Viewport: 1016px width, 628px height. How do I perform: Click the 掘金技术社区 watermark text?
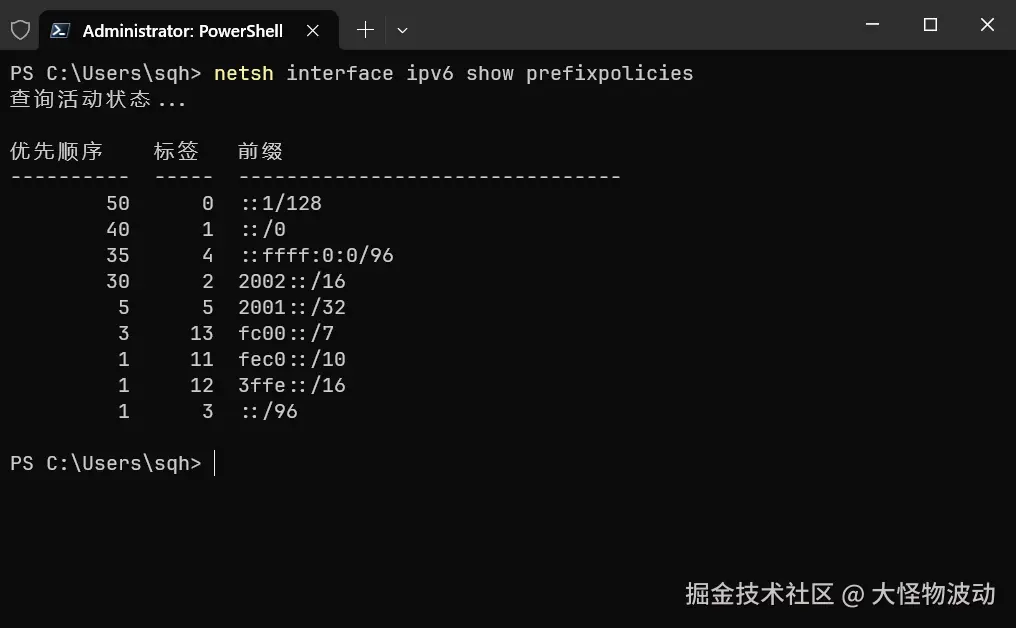click(759, 594)
